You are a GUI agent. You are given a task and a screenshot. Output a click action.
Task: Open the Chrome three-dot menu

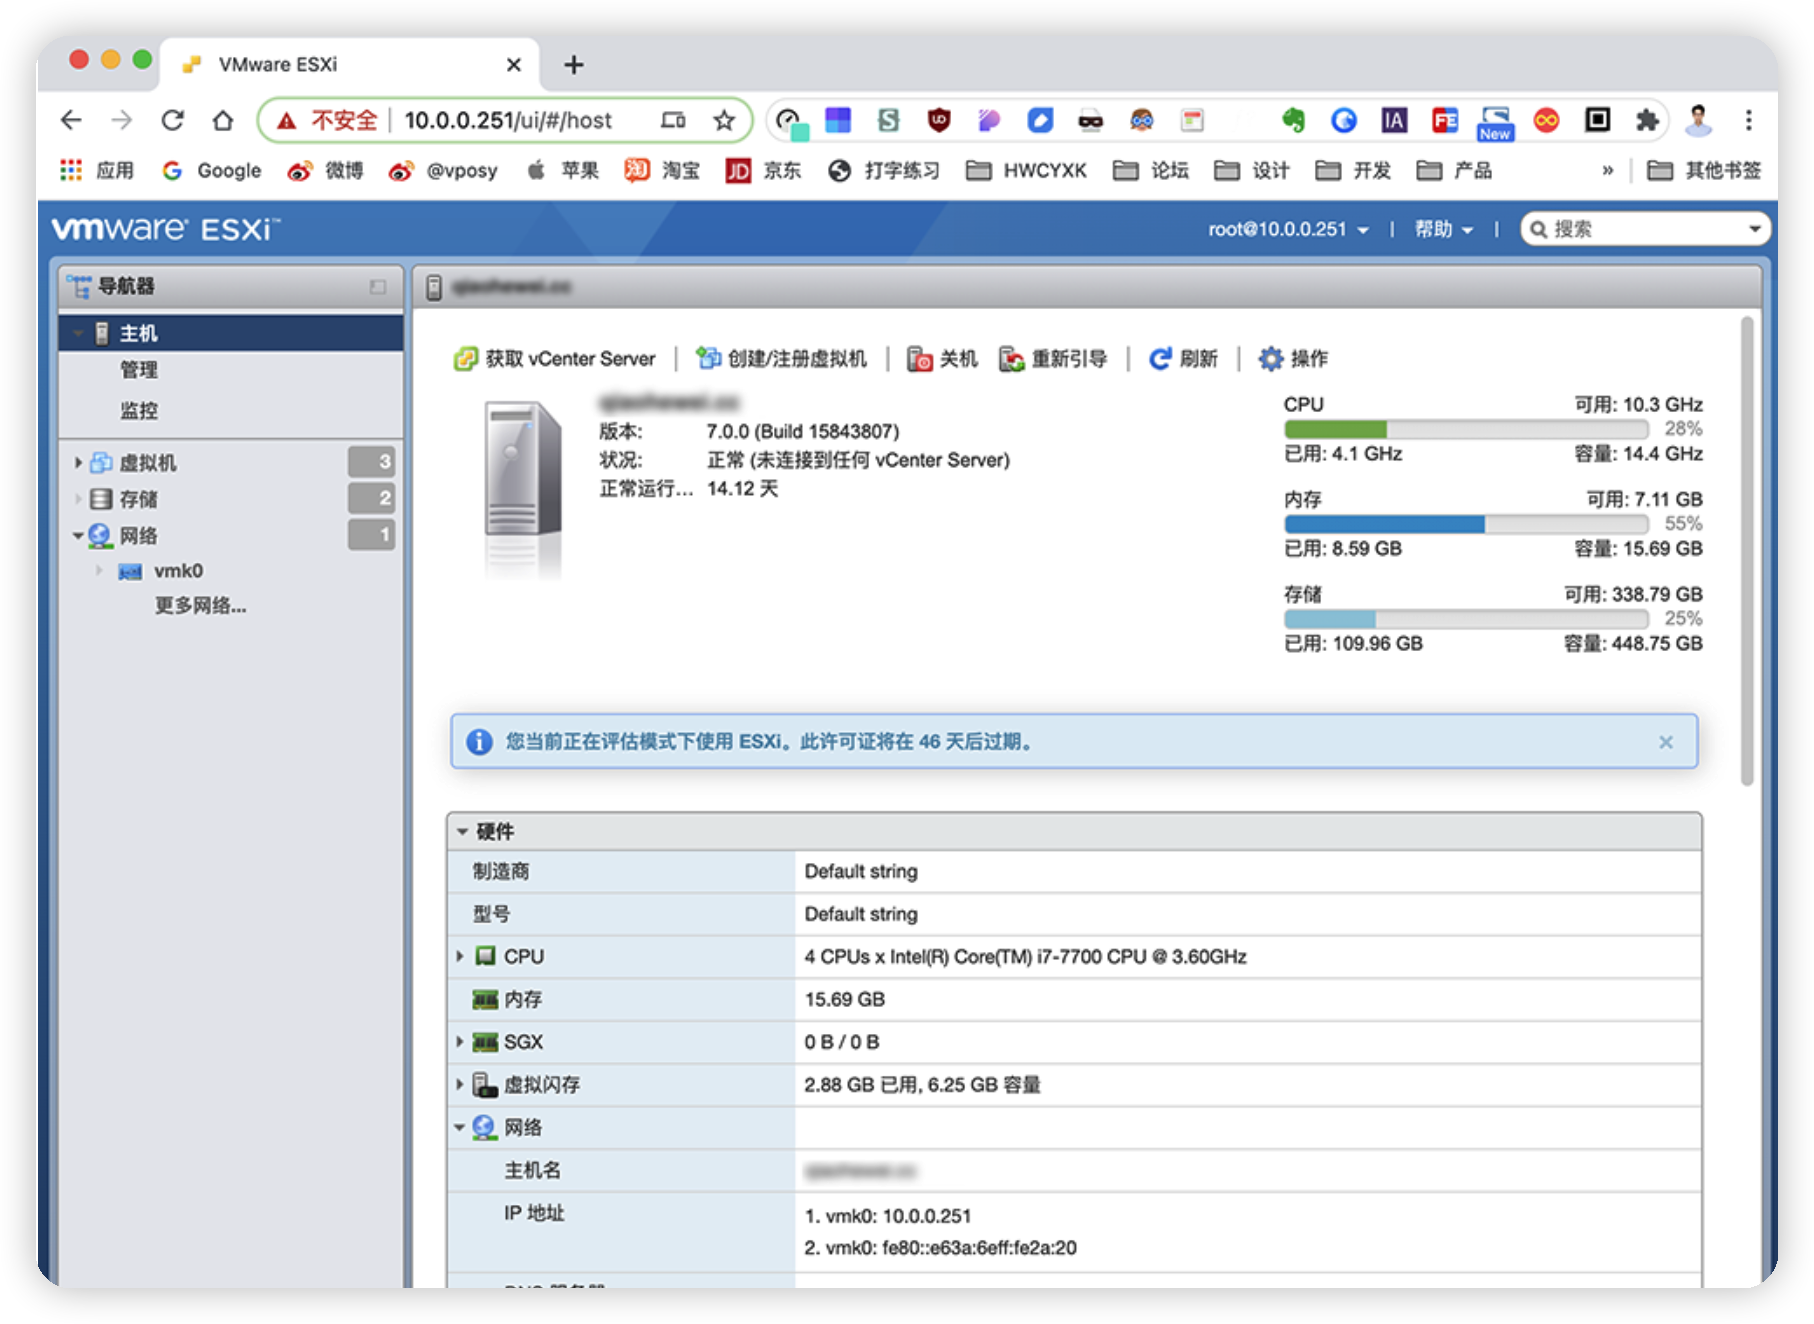click(1749, 121)
